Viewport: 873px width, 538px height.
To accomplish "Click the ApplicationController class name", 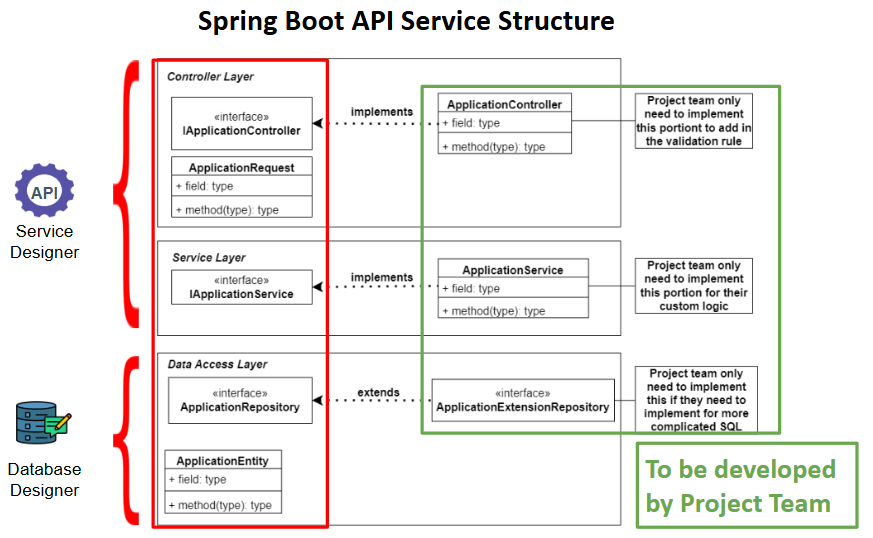I will coord(504,104).
